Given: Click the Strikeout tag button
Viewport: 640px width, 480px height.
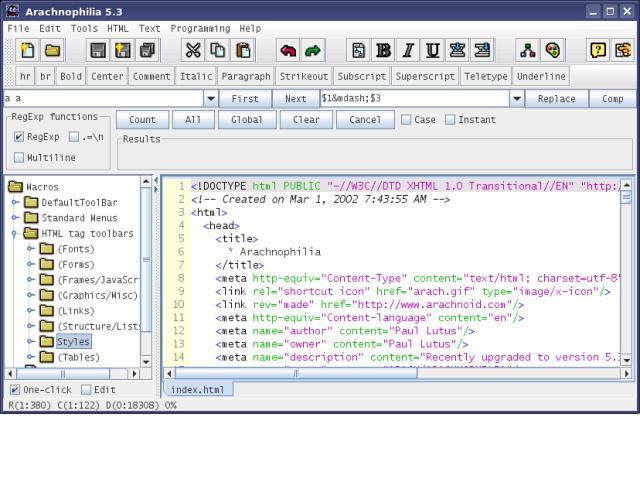Looking at the screenshot, I should click(304, 76).
